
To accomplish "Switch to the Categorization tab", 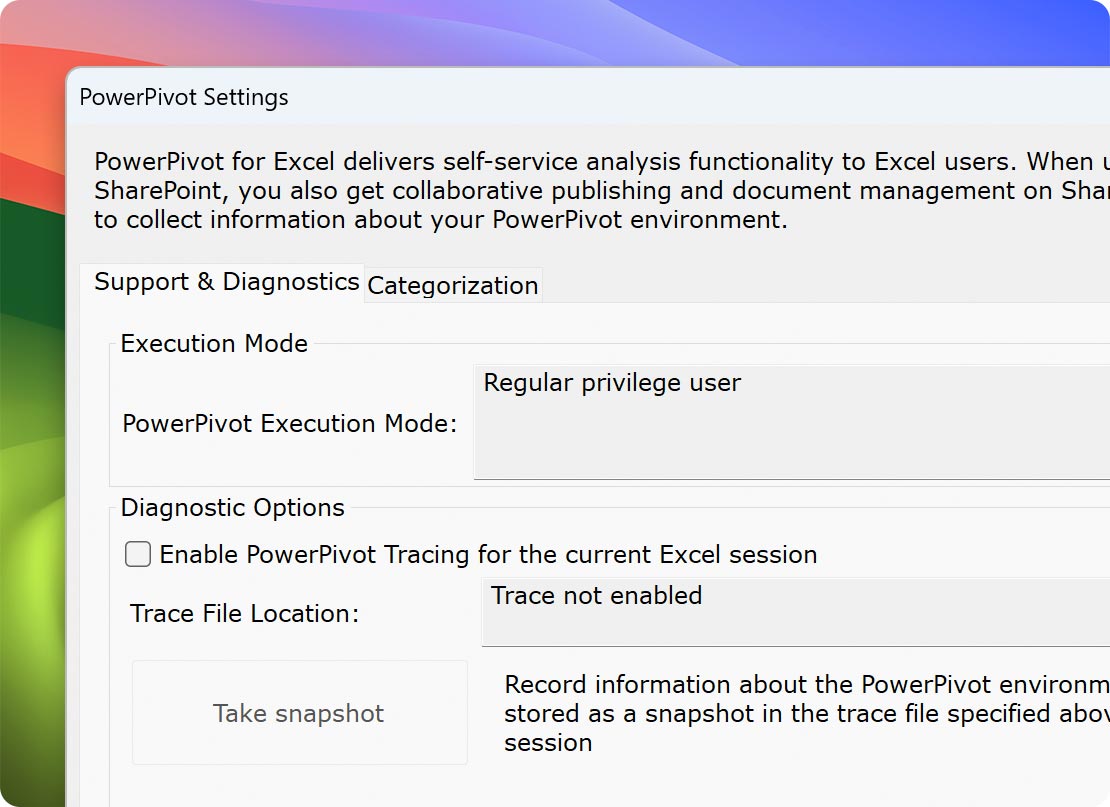I will pyautogui.click(x=451, y=285).
